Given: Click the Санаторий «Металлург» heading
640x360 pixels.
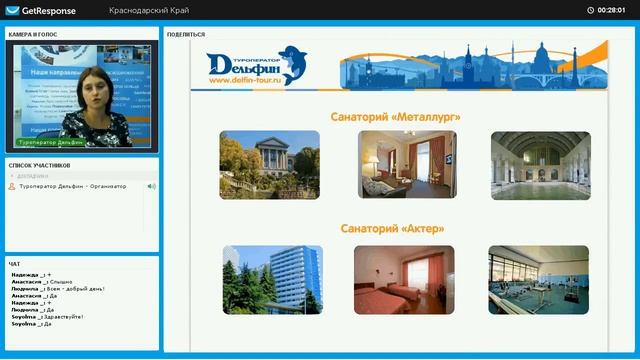Looking at the screenshot, I should pyautogui.click(x=395, y=117).
